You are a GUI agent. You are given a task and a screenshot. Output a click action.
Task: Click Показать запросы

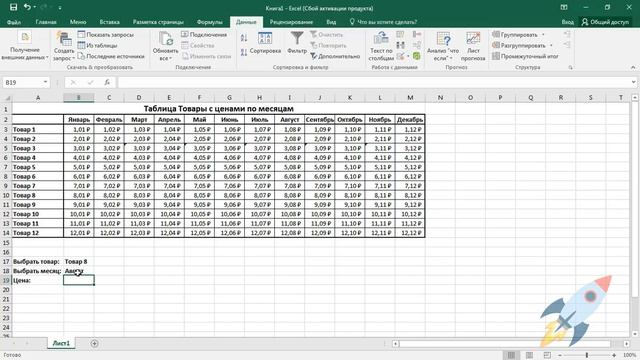coord(106,35)
